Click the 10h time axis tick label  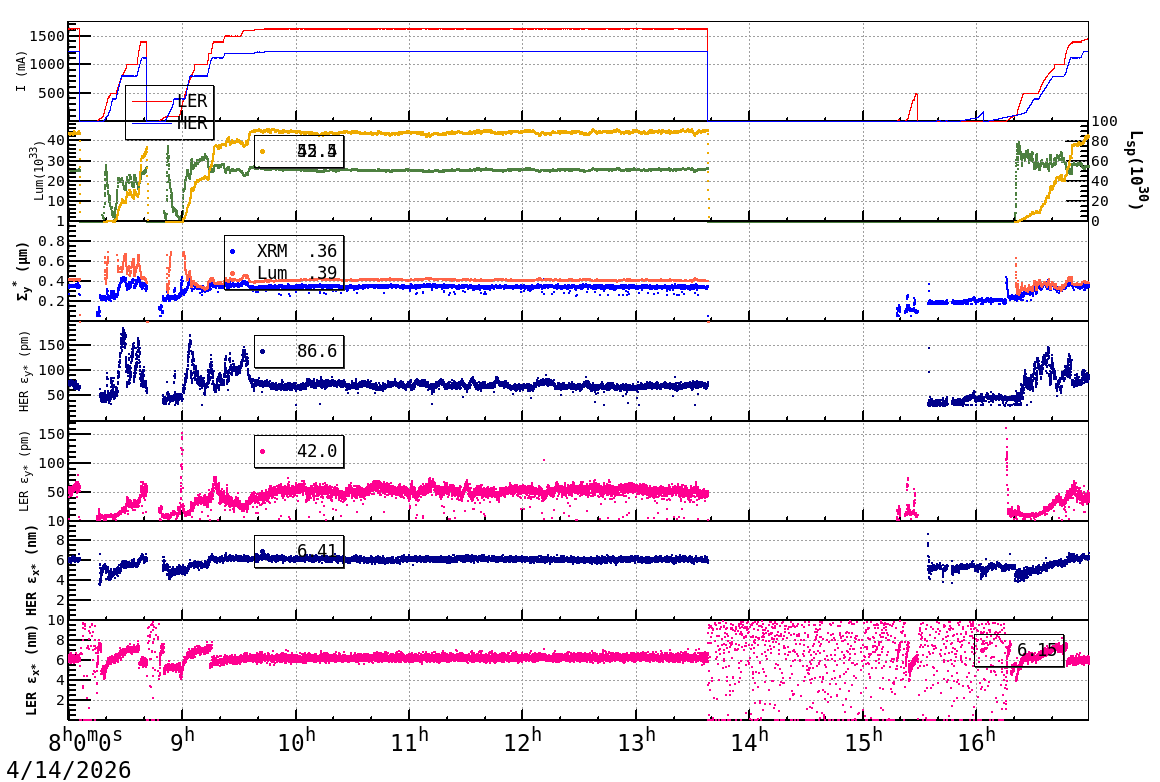coord(296,741)
